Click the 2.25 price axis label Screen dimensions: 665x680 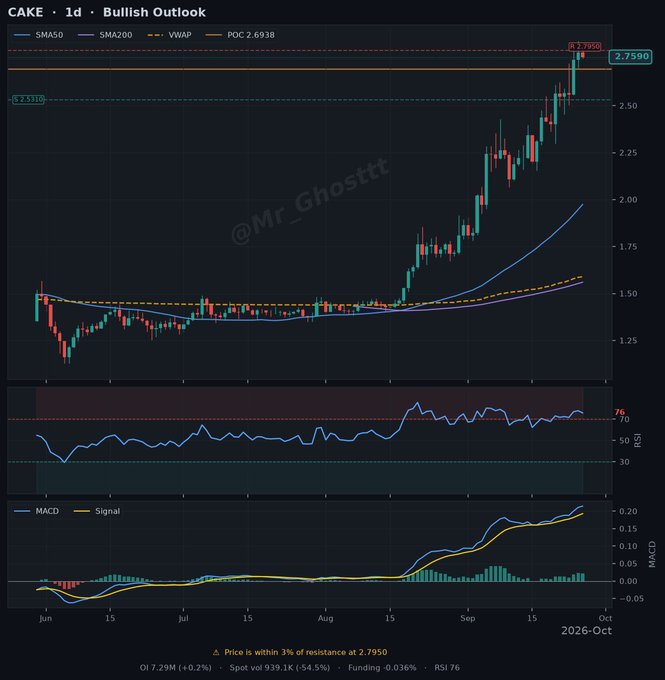point(628,153)
